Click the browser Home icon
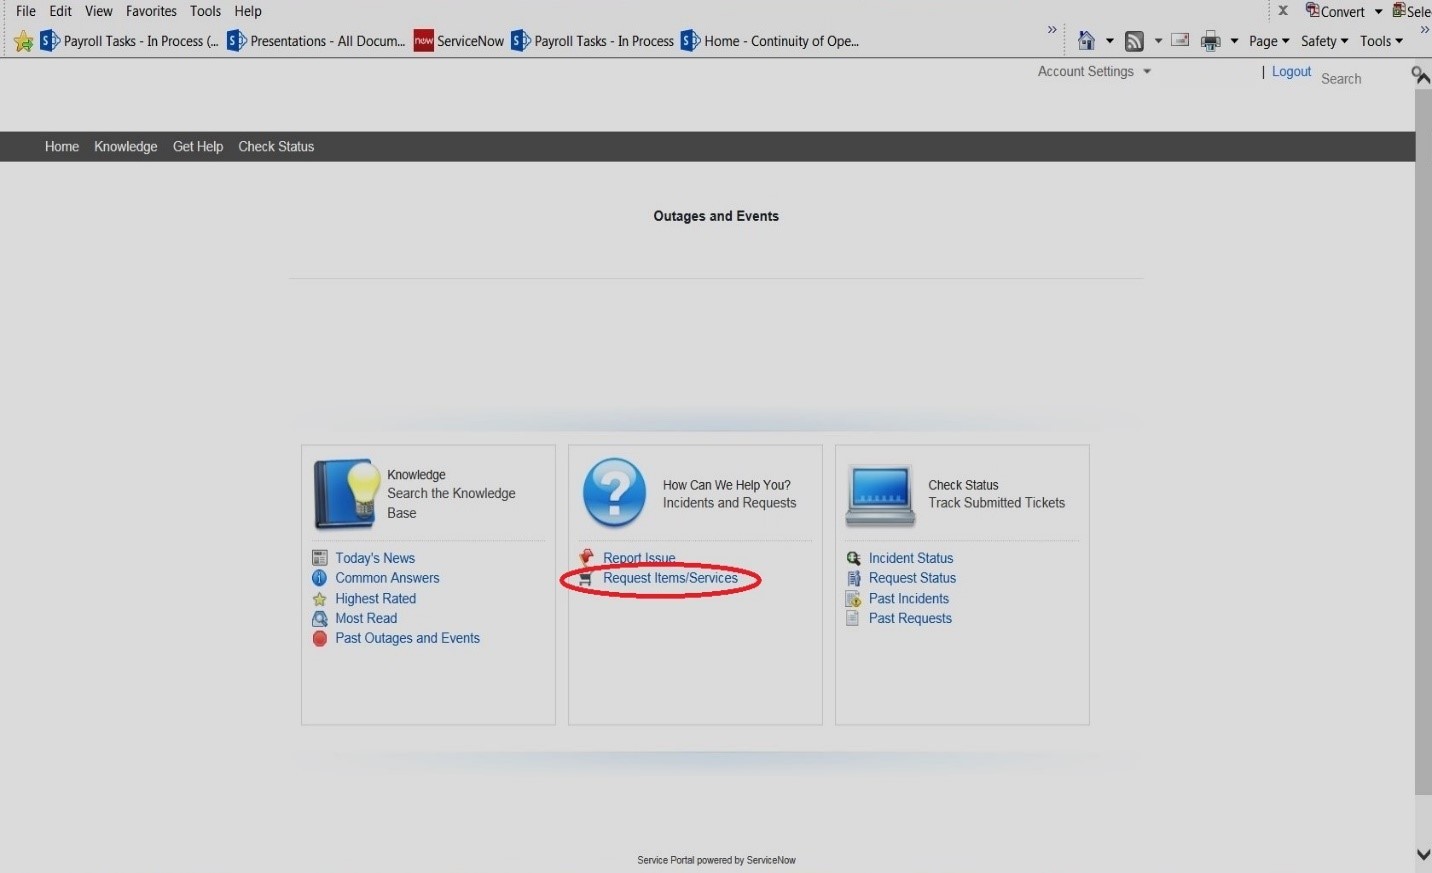 (1087, 41)
